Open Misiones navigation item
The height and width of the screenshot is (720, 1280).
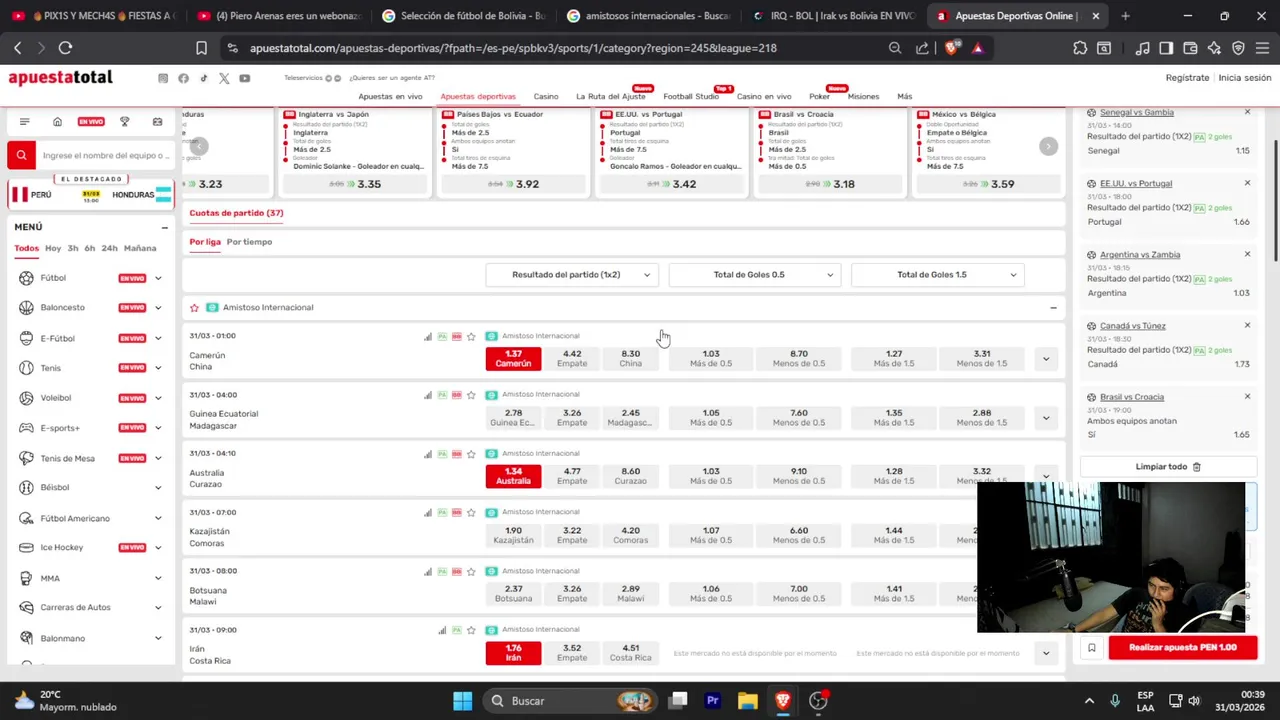coord(863,97)
